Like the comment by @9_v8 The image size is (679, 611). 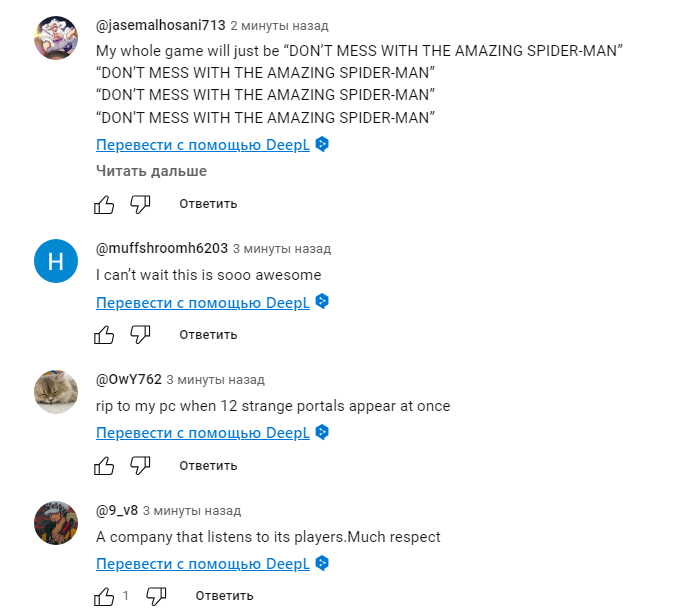(x=104, y=596)
